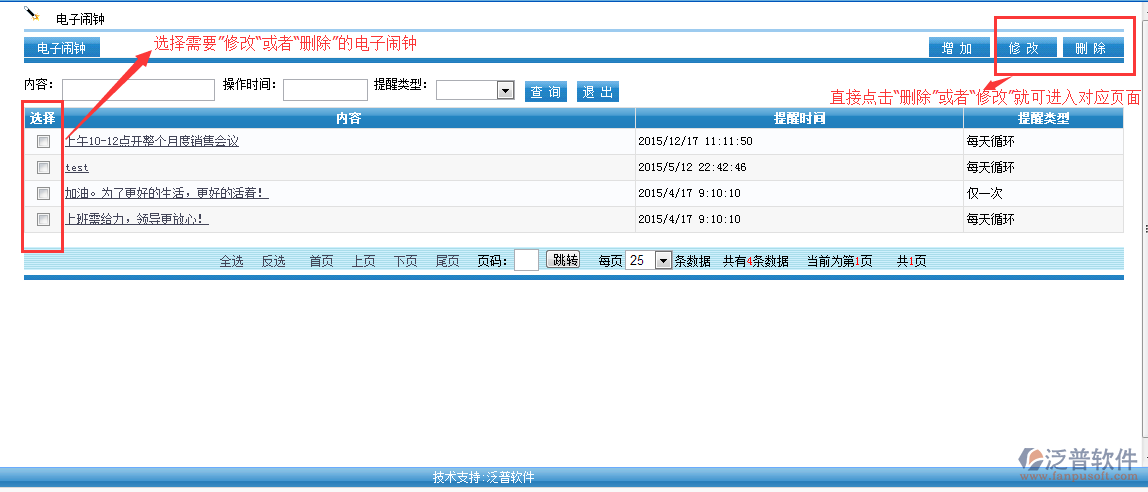Screen dimensions: 1148x492
Task: Click 反选 to invert selection
Action: 273,261
